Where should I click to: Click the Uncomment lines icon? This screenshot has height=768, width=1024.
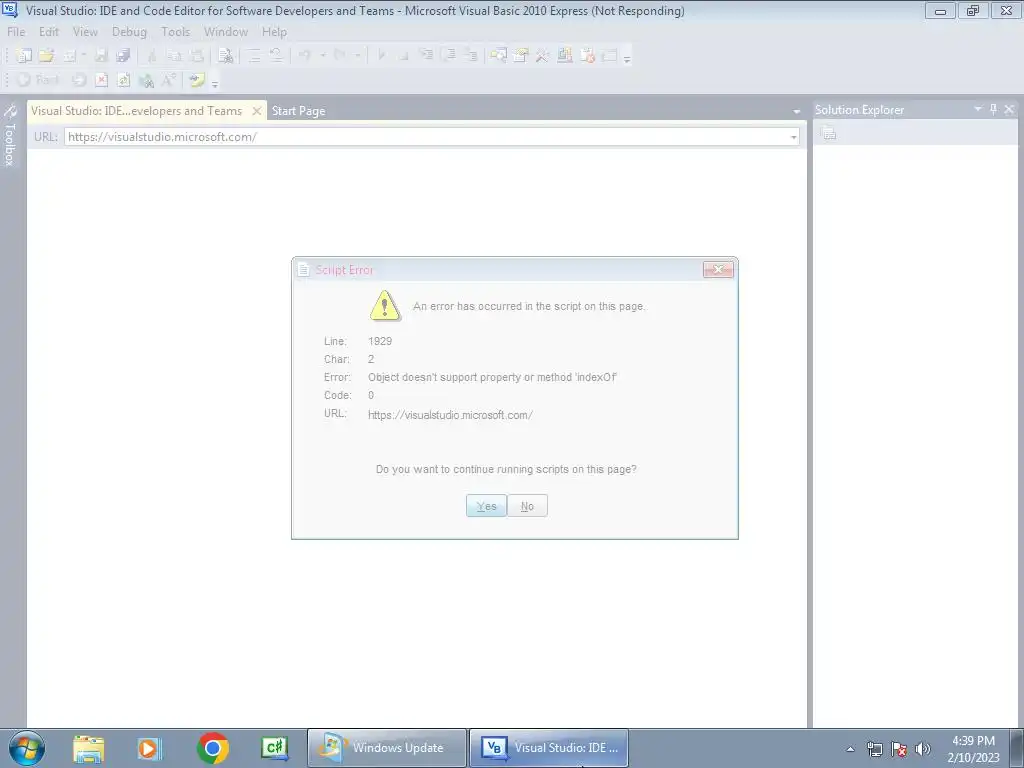pos(276,56)
